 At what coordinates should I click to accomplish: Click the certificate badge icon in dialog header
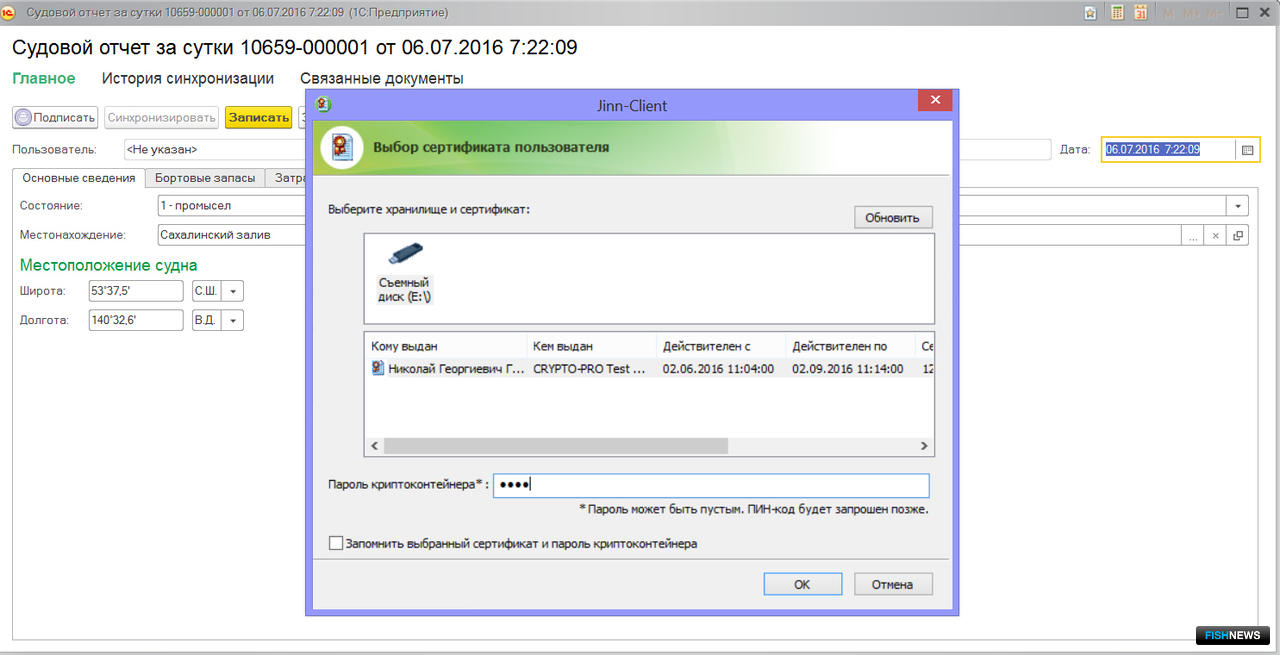tap(342, 146)
